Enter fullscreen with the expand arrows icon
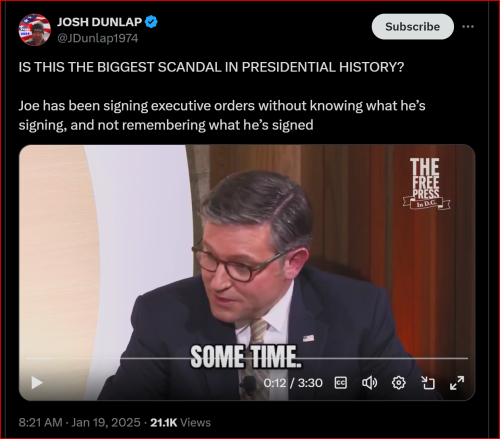This screenshot has width=500, height=439. point(457,383)
